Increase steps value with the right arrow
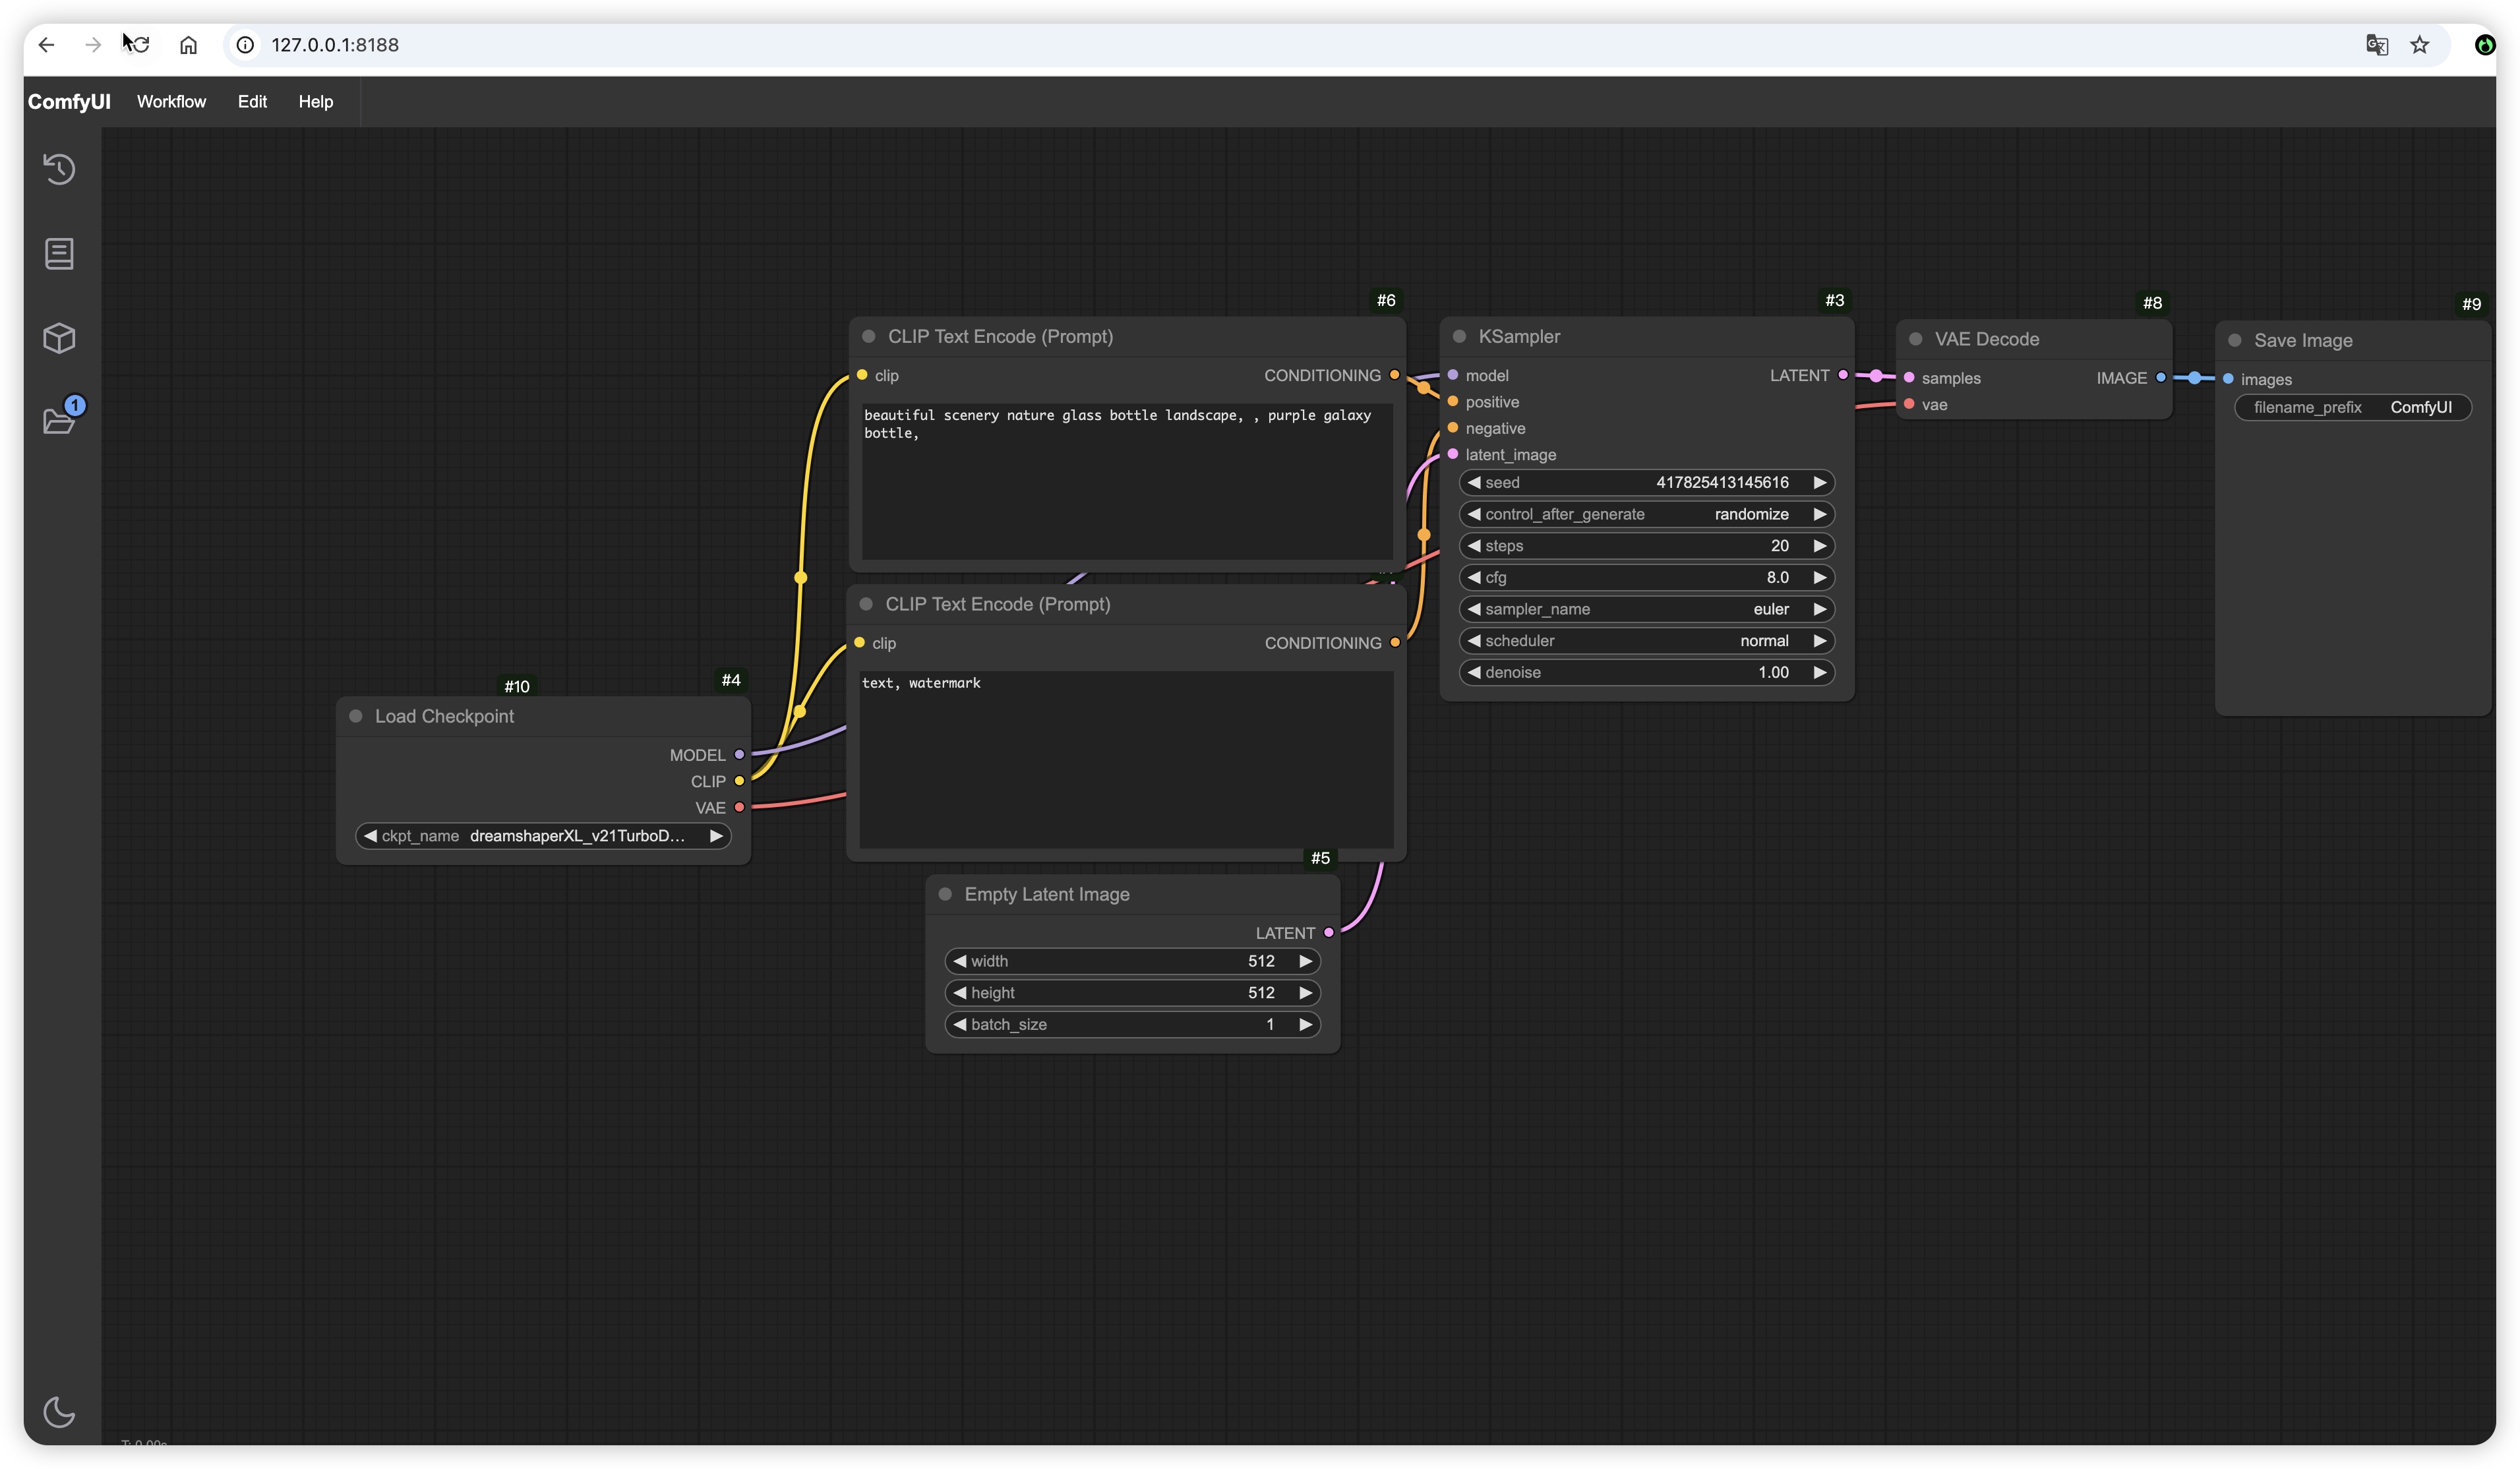 [x=1819, y=546]
